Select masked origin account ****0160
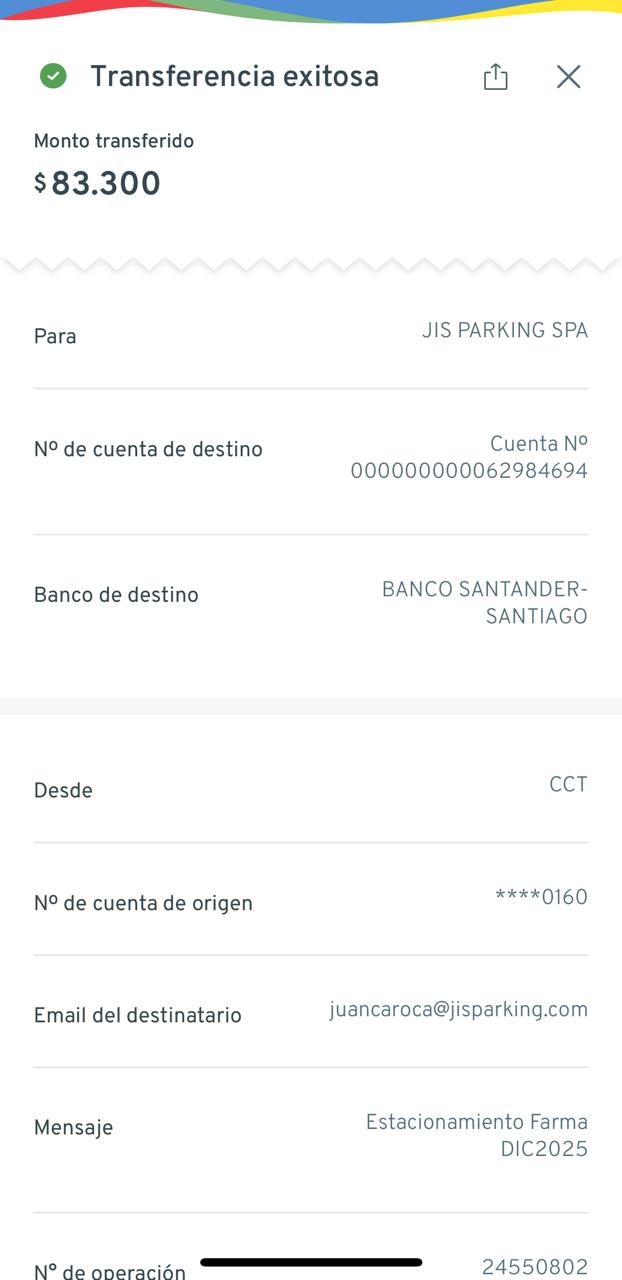 pos(541,897)
